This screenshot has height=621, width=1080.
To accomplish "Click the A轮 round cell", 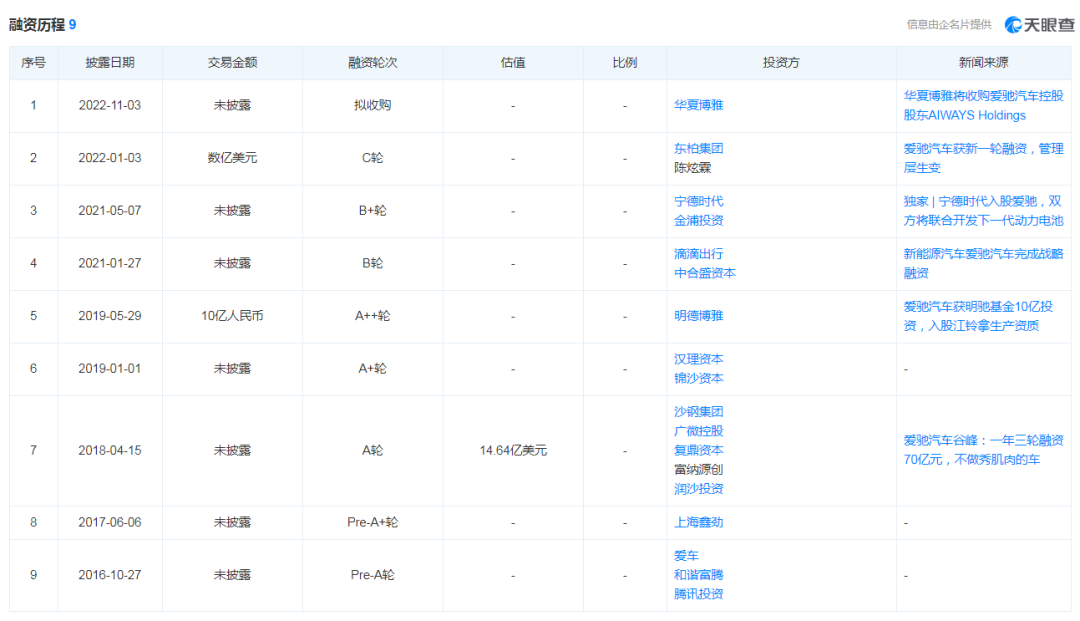I will [373, 450].
